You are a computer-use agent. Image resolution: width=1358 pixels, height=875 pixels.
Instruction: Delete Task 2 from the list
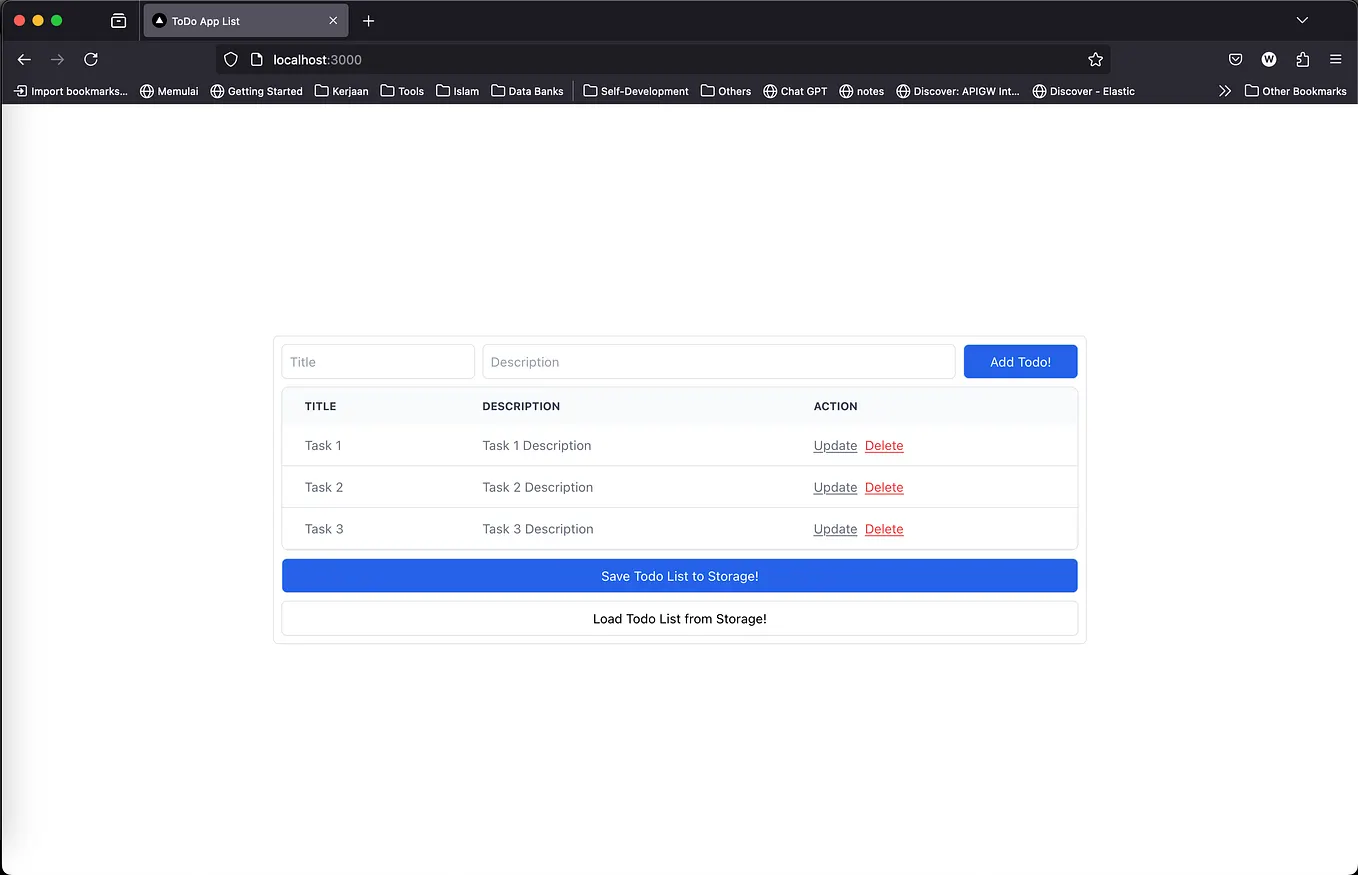coord(884,487)
